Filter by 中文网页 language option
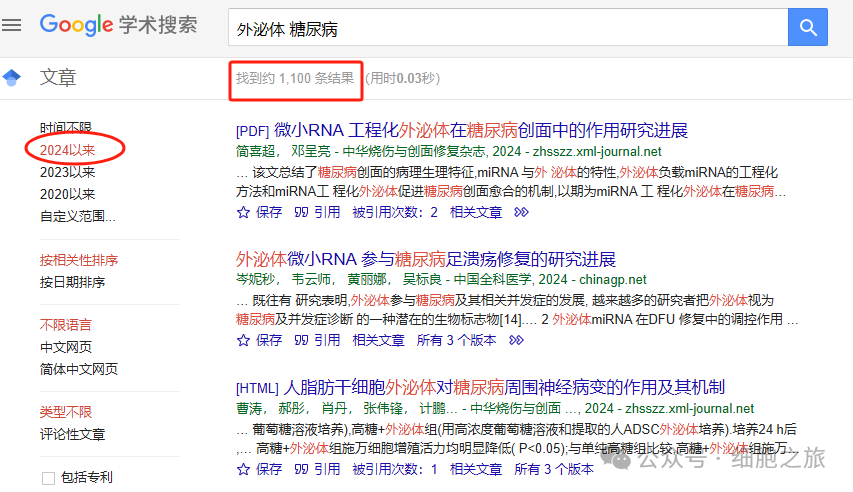The image size is (853, 492). [x=66, y=347]
